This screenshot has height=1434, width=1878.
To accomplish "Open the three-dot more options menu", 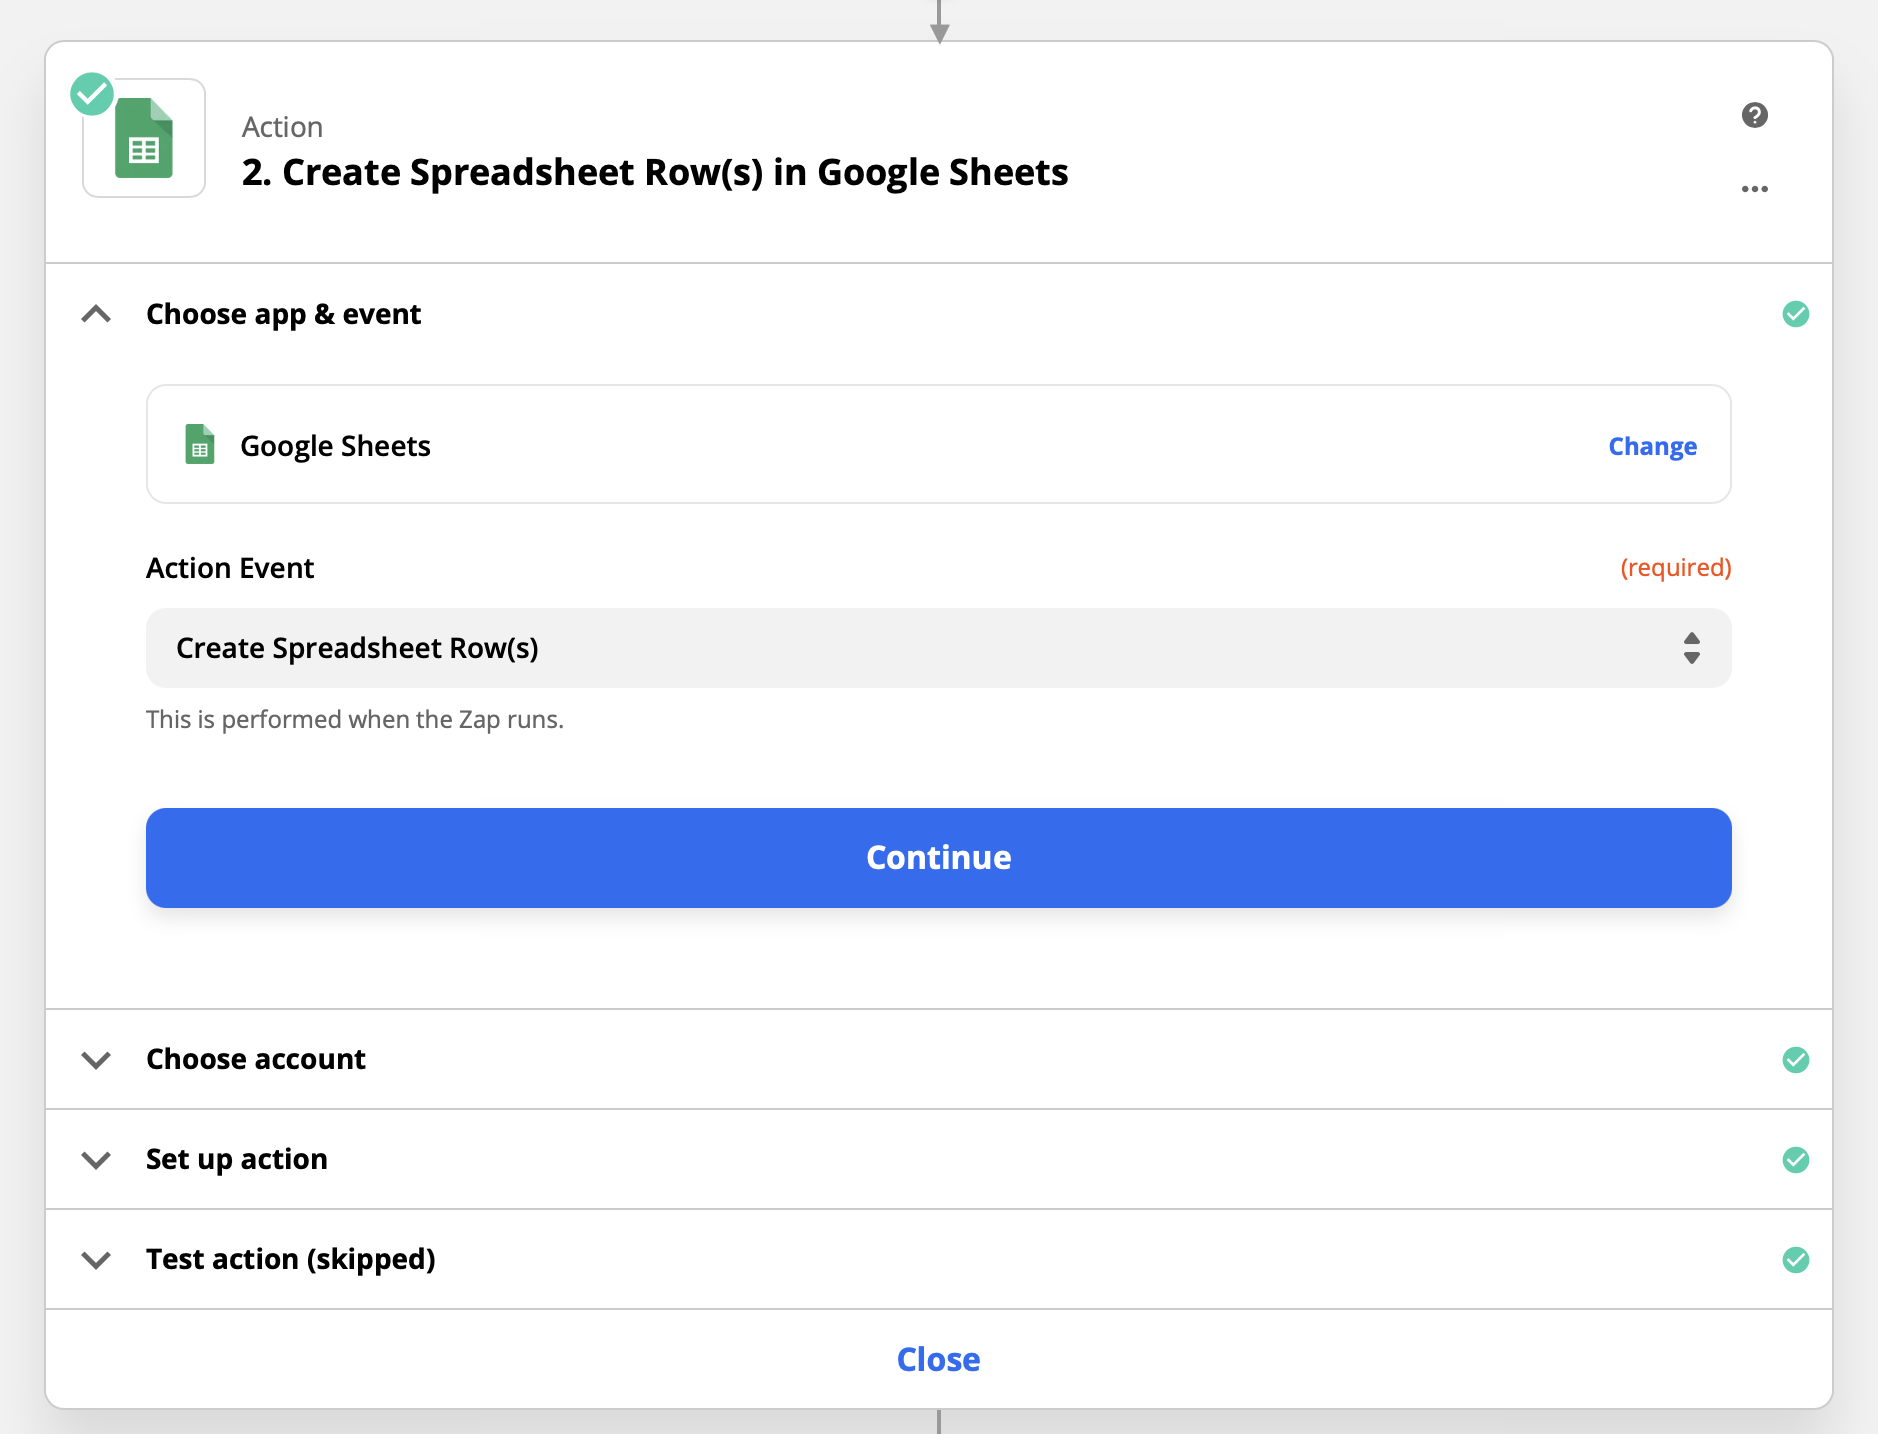I will click(1754, 189).
